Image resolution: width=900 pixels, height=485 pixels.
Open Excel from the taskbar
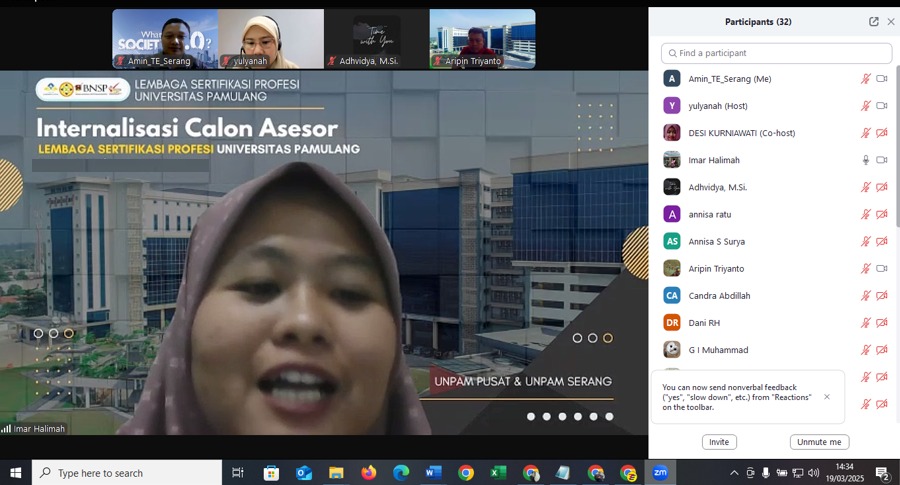point(498,472)
